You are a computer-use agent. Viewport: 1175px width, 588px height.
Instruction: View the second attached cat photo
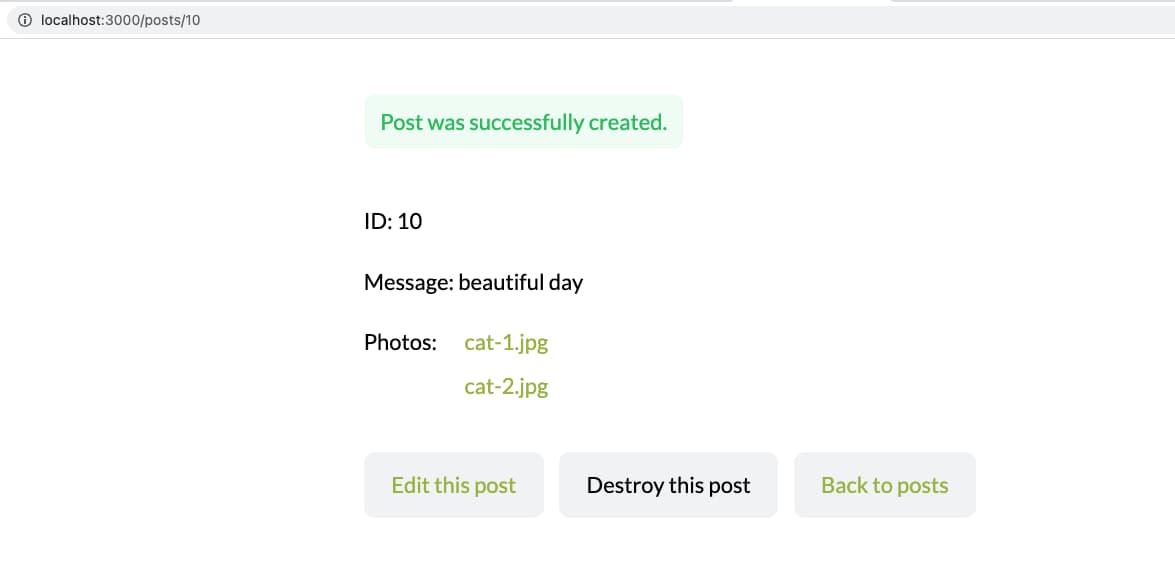point(506,386)
